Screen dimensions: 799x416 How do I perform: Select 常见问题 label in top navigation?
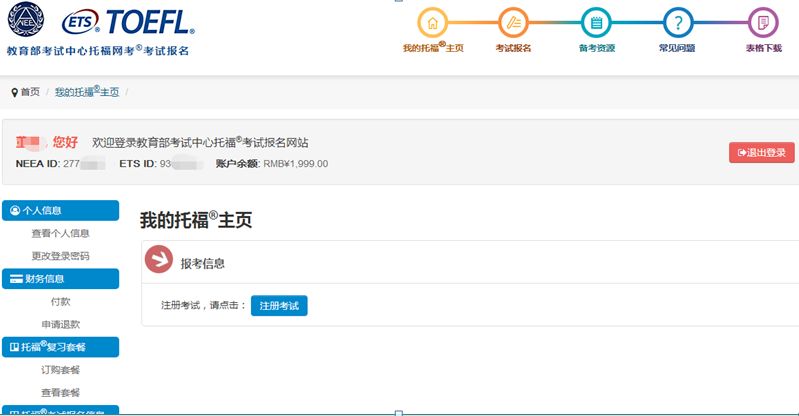(677, 48)
